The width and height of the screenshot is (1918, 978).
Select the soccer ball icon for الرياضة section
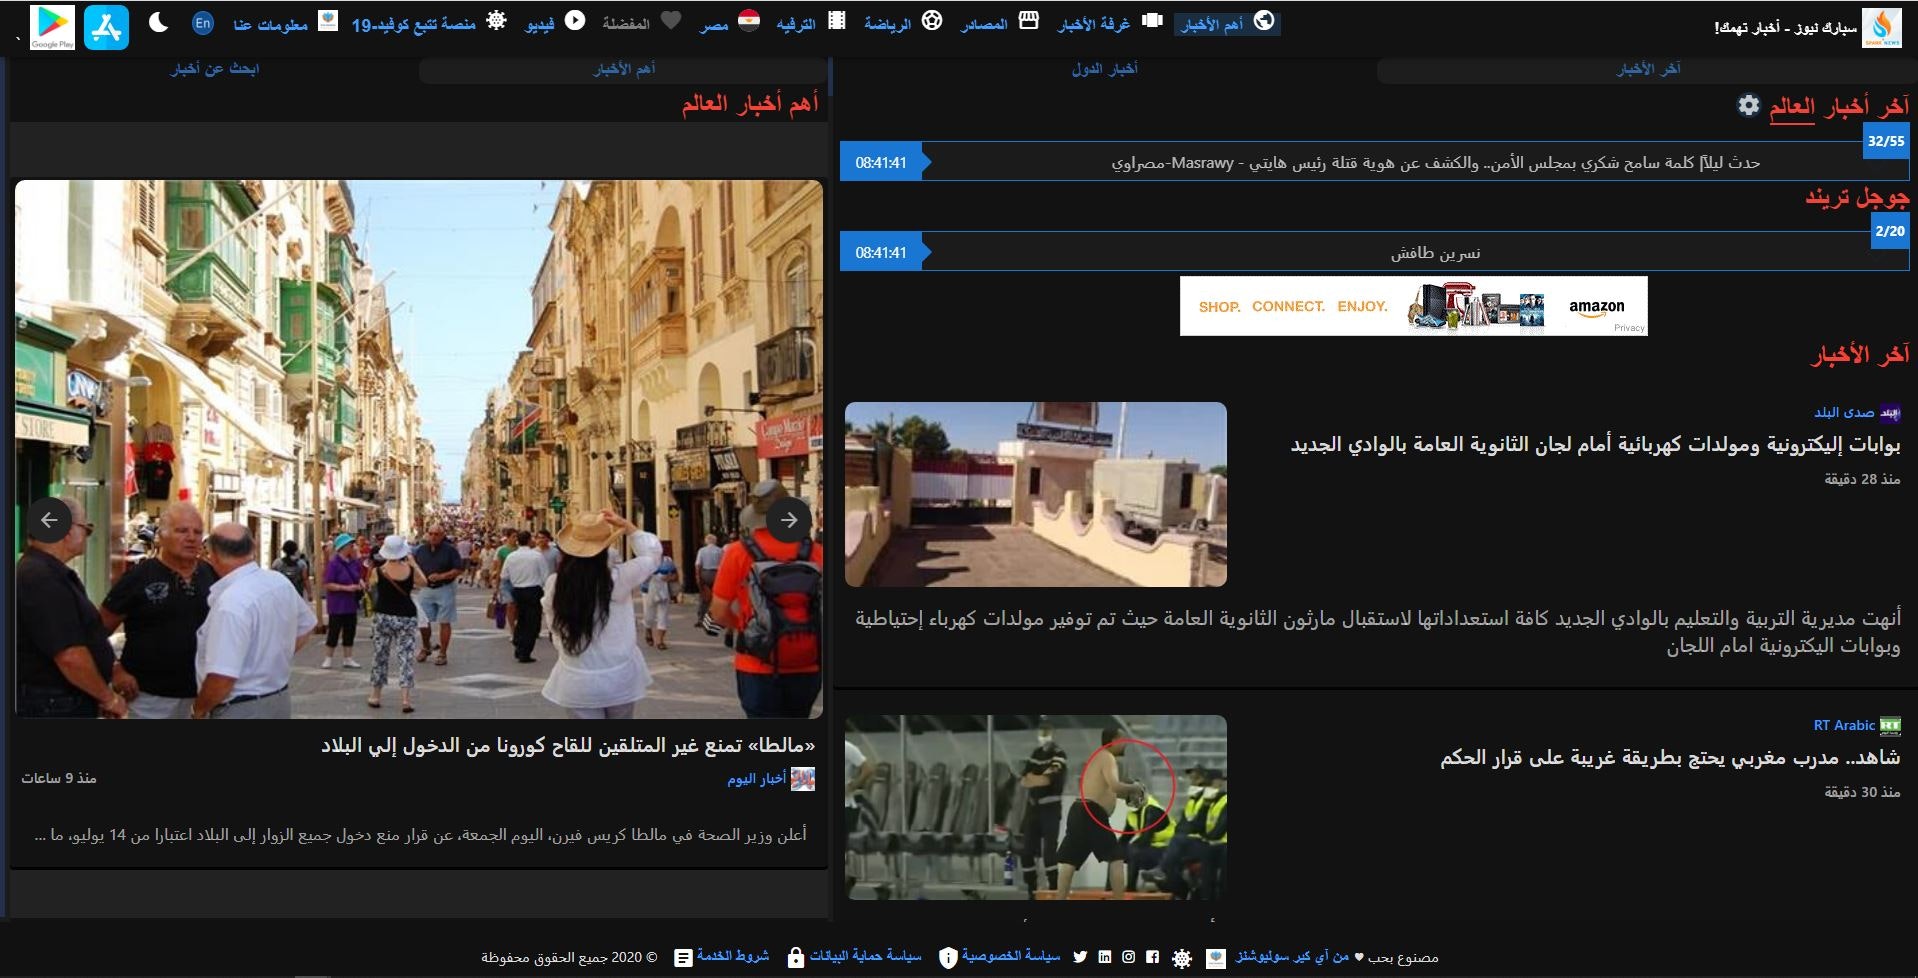[x=932, y=22]
